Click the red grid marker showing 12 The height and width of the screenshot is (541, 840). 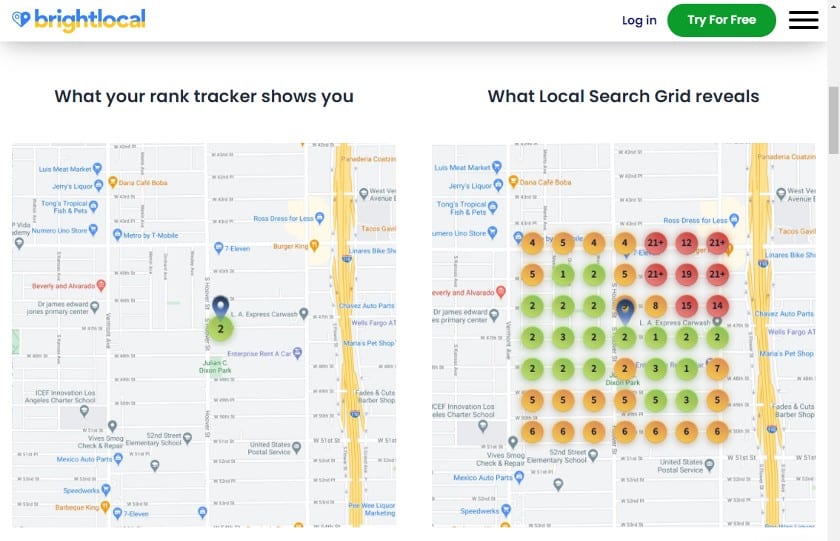686,243
